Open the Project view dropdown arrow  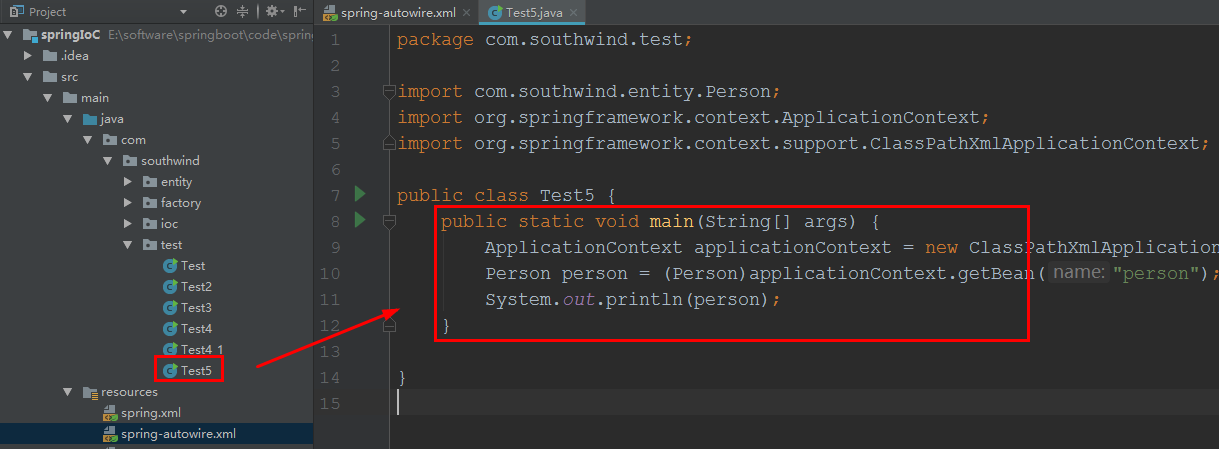[x=183, y=12]
